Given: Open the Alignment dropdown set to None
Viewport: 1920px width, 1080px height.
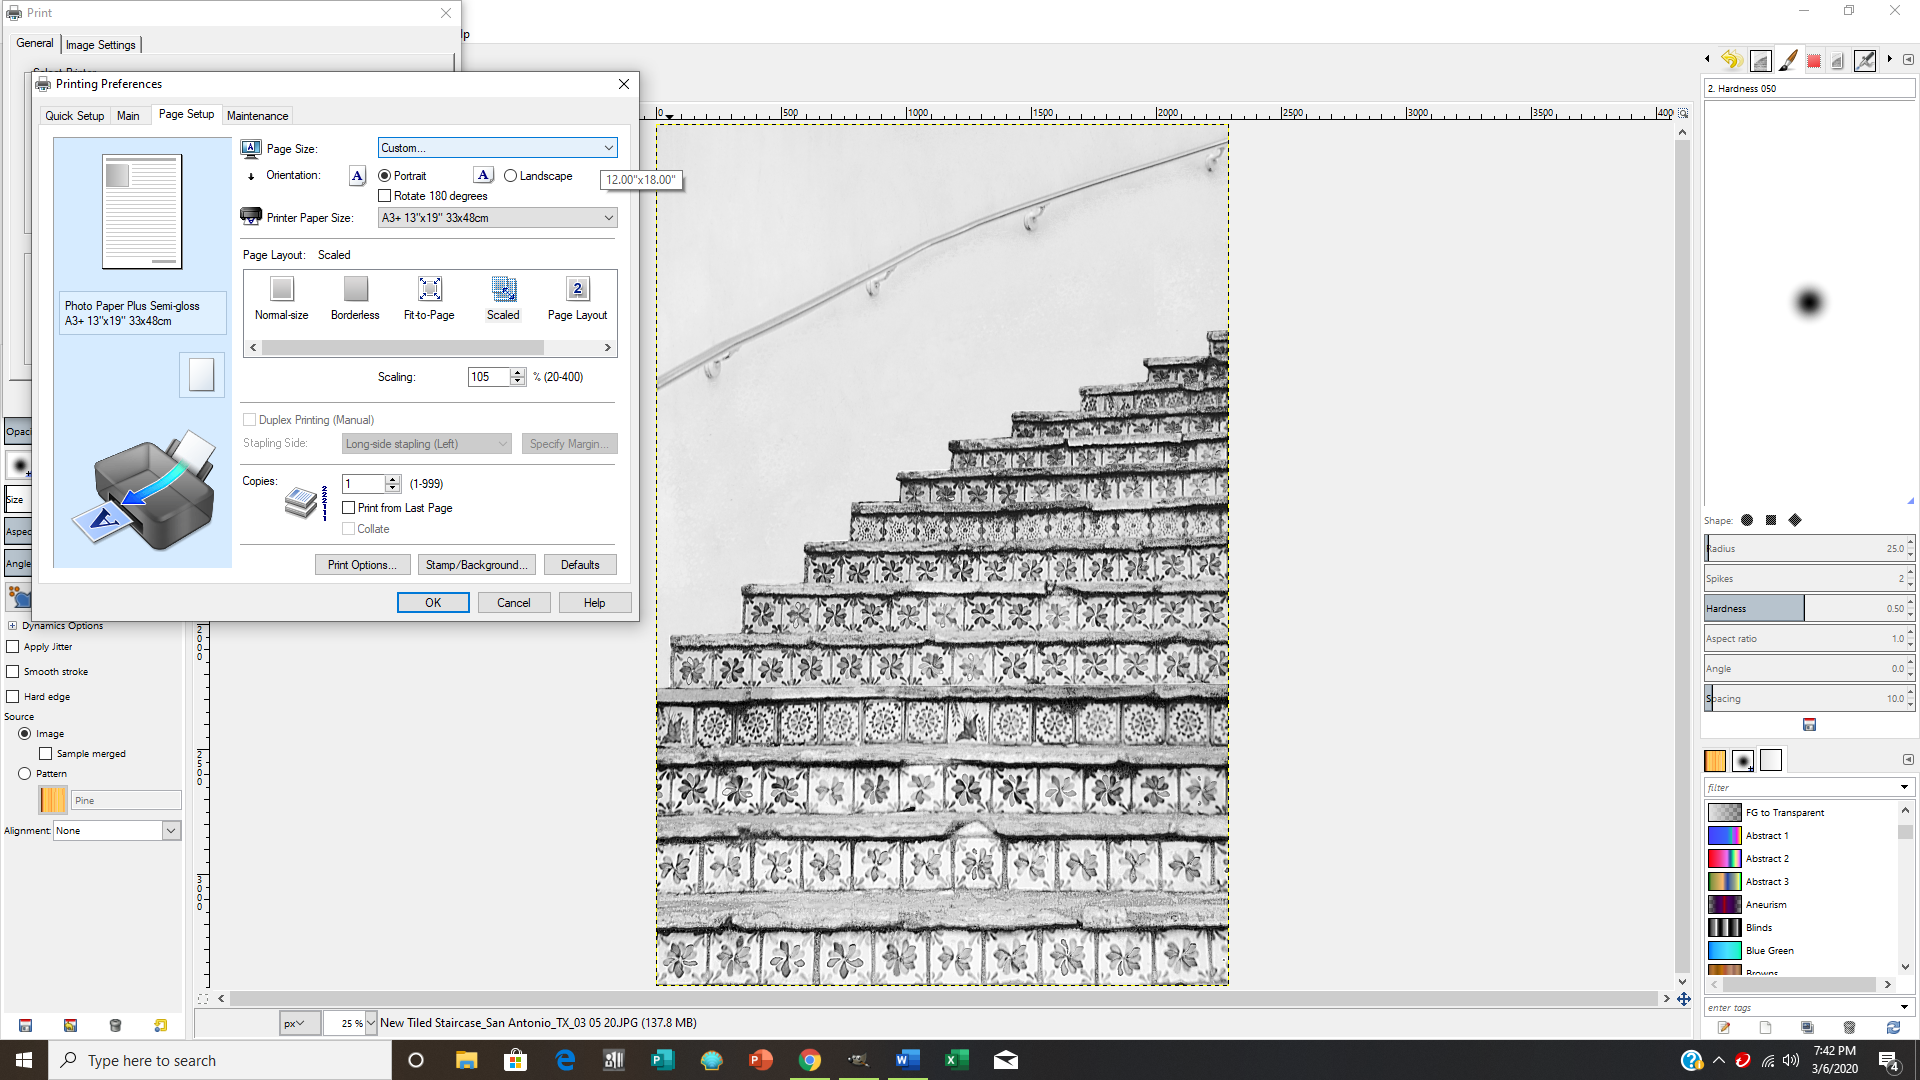Looking at the screenshot, I should click(x=117, y=831).
